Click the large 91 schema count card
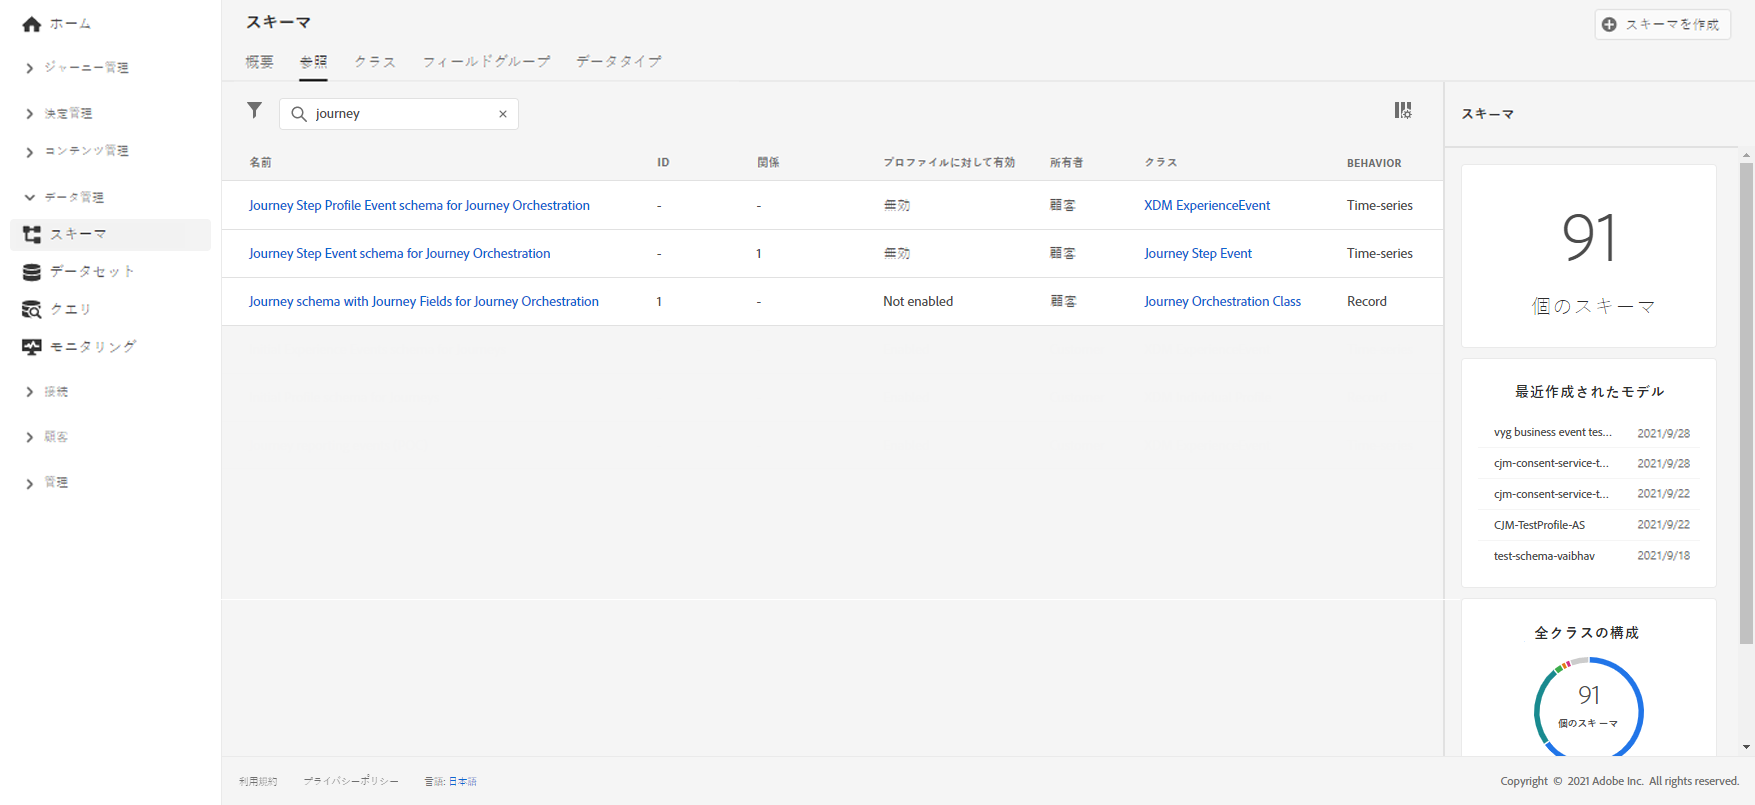This screenshot has width=1755, height=805. click(1589, 256)
